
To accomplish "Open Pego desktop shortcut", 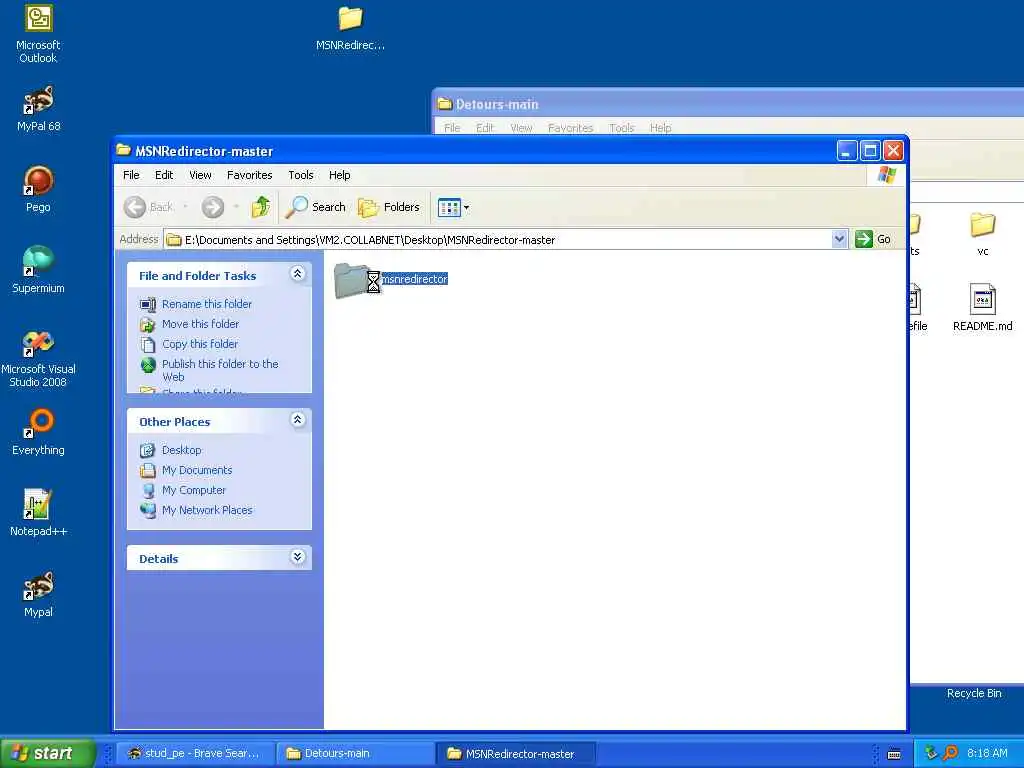I will [x=38, y=189].
